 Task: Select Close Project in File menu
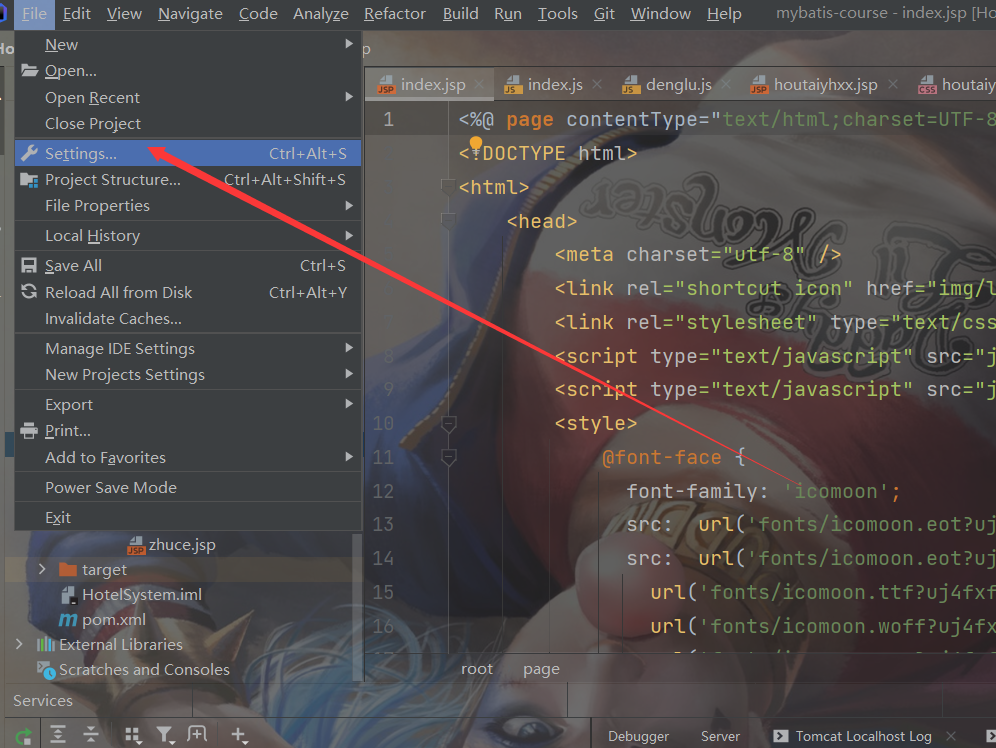pos(187,123)
